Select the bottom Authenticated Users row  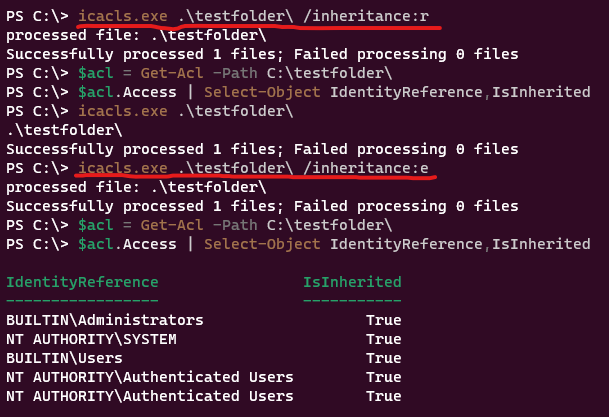point(150,396)
